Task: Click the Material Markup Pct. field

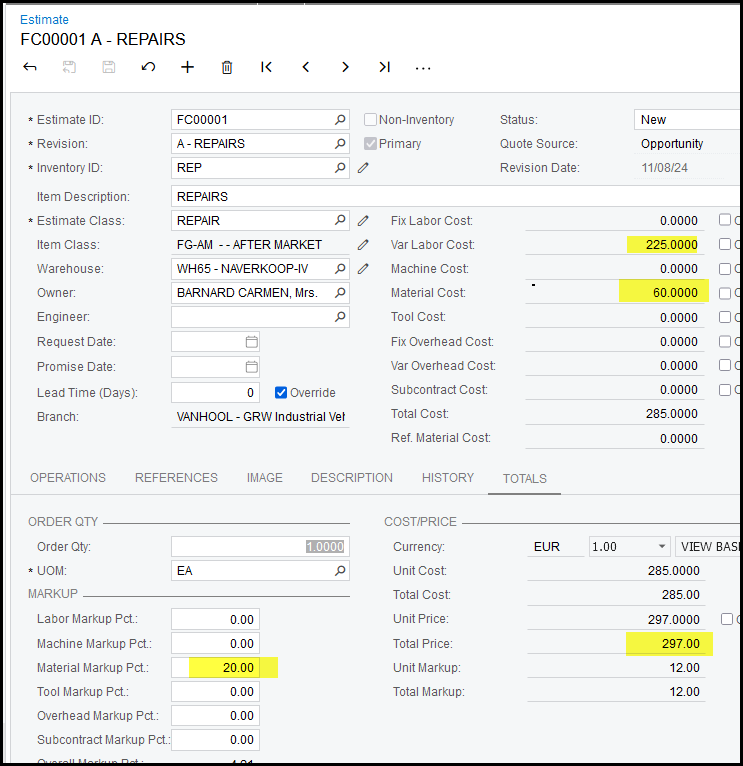Action: 215,668
